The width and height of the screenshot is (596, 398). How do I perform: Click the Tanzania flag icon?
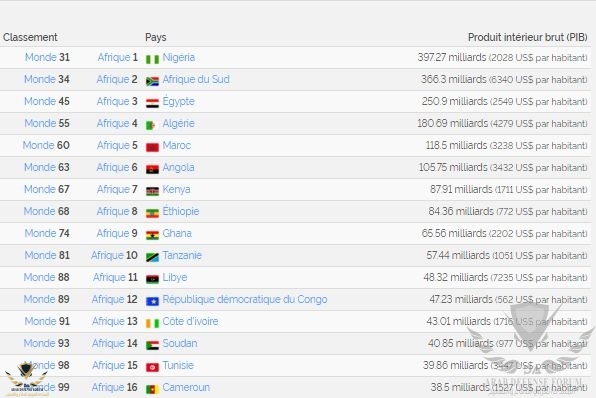point(152,257)
